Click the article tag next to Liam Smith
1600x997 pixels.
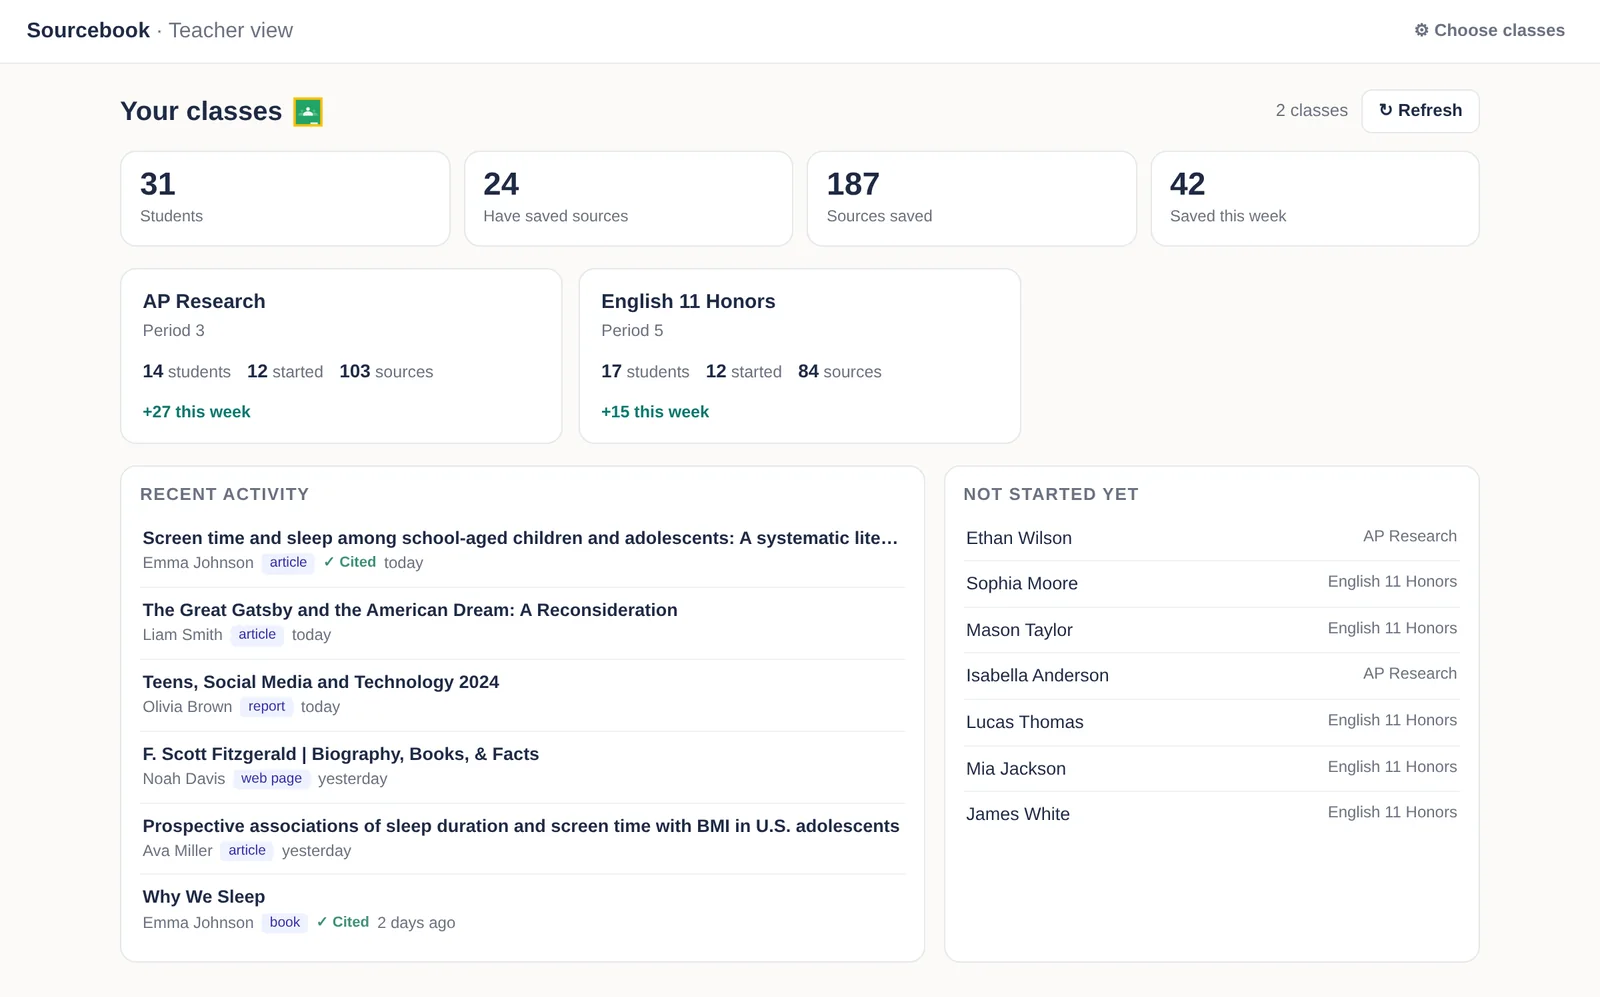pyautogui.click(x=257, y=635)
